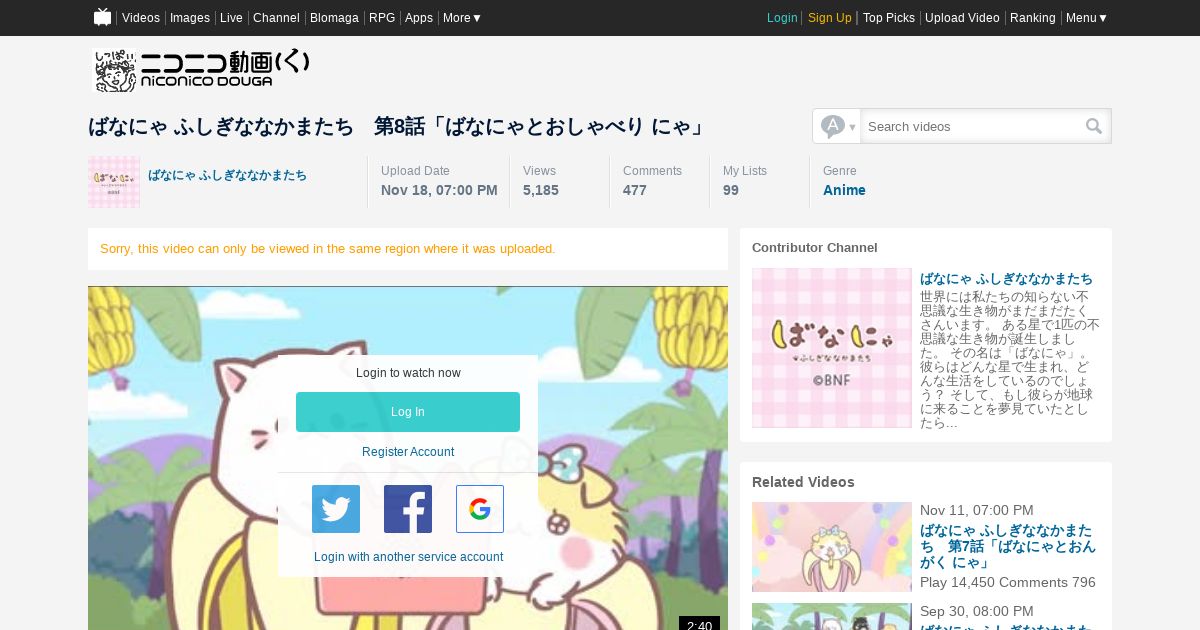Open Videos in the top navigation
The height and width of the screenshot is (630, 1200).
[141, 18]
